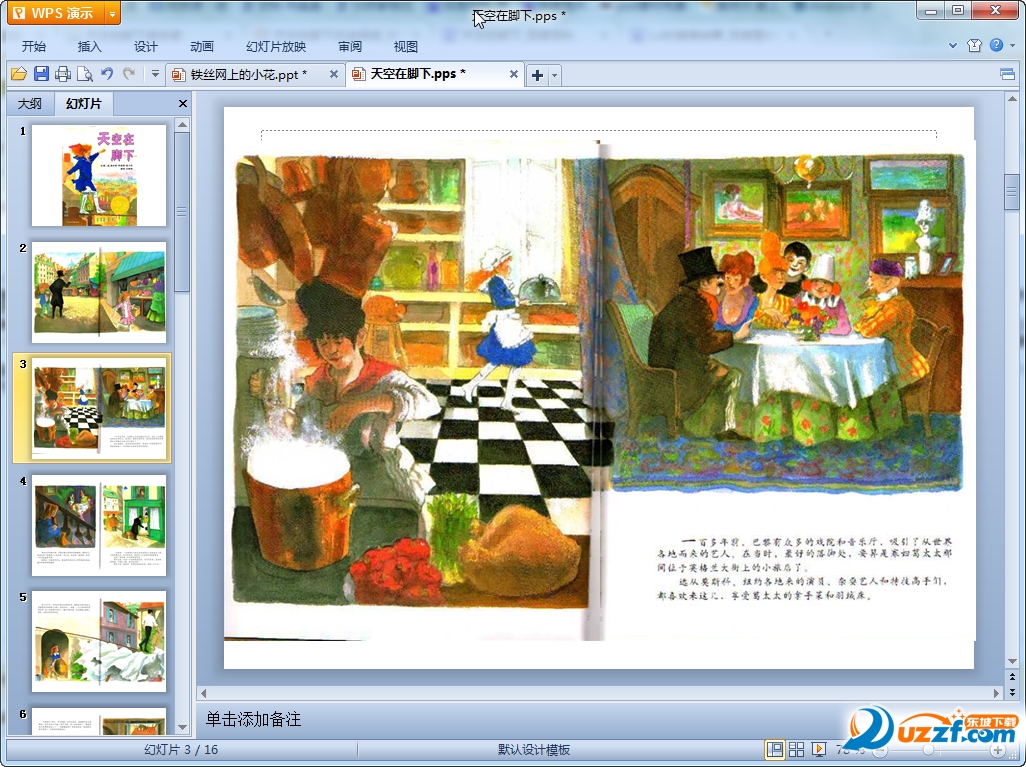Select slide 5 thumbnail
The height and width of the screenshot is (767, 1026).
click(x=99, y=641)
